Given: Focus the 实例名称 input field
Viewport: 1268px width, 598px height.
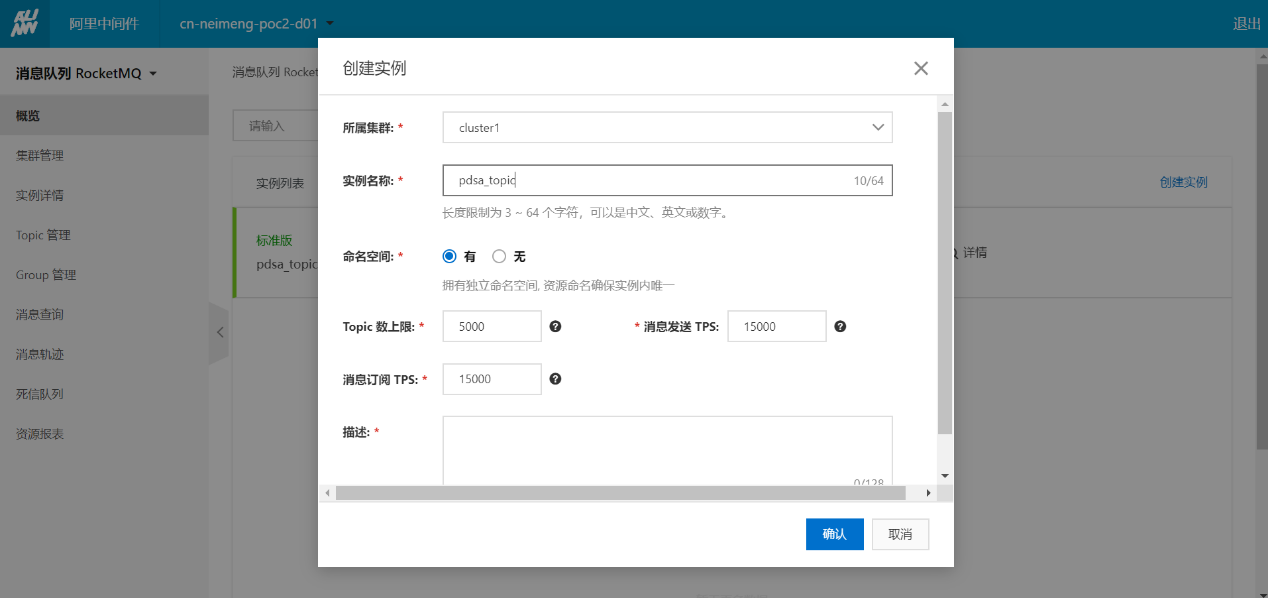Looking at the screenshot, I should coord(667,180).
